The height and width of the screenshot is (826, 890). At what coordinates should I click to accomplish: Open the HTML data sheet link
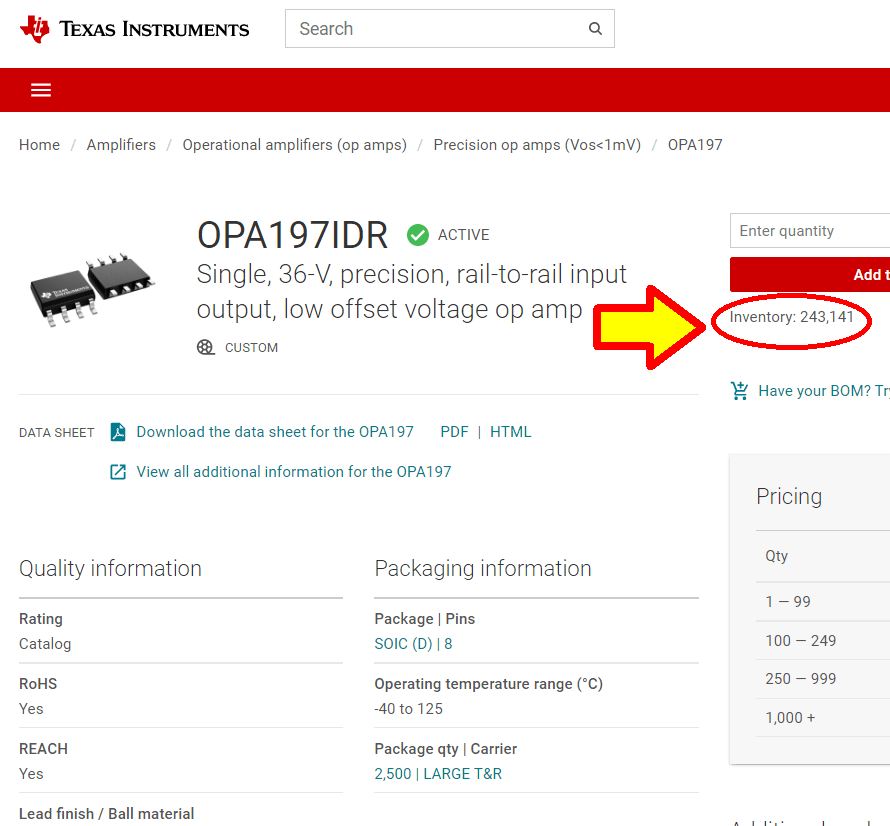(510, 432)
